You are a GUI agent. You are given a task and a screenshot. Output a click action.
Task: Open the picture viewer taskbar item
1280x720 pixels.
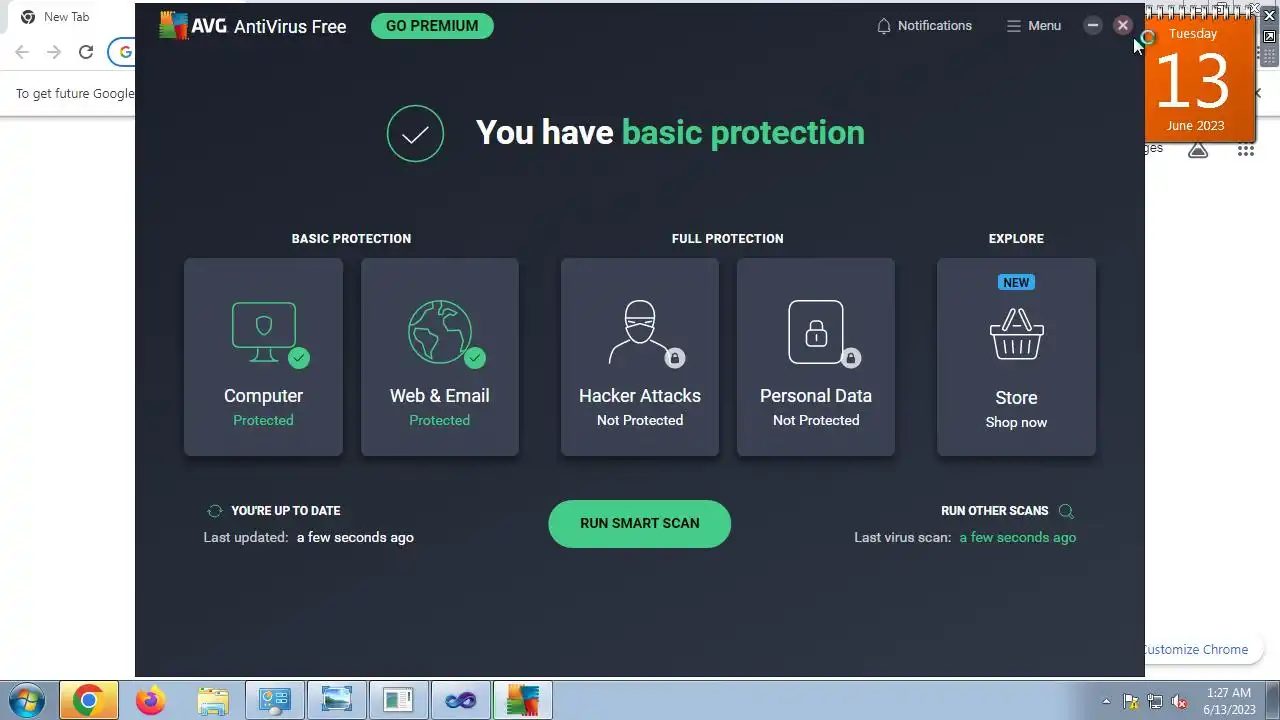tap(337, 701)
